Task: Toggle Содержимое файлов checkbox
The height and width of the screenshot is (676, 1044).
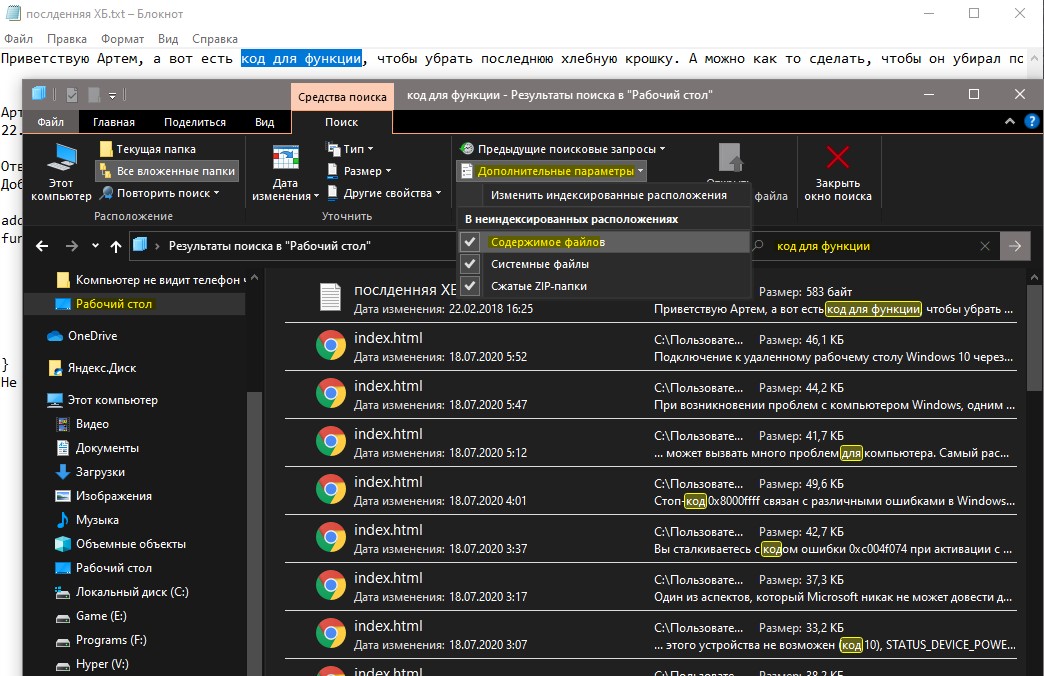Action: click(470, 242)
